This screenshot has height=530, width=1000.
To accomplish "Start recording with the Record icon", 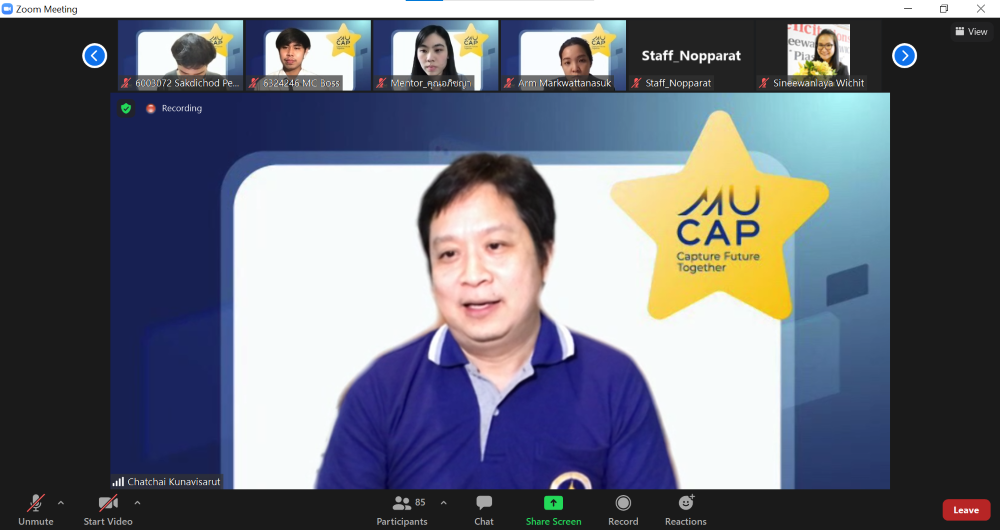I will (x=623, y=503).
